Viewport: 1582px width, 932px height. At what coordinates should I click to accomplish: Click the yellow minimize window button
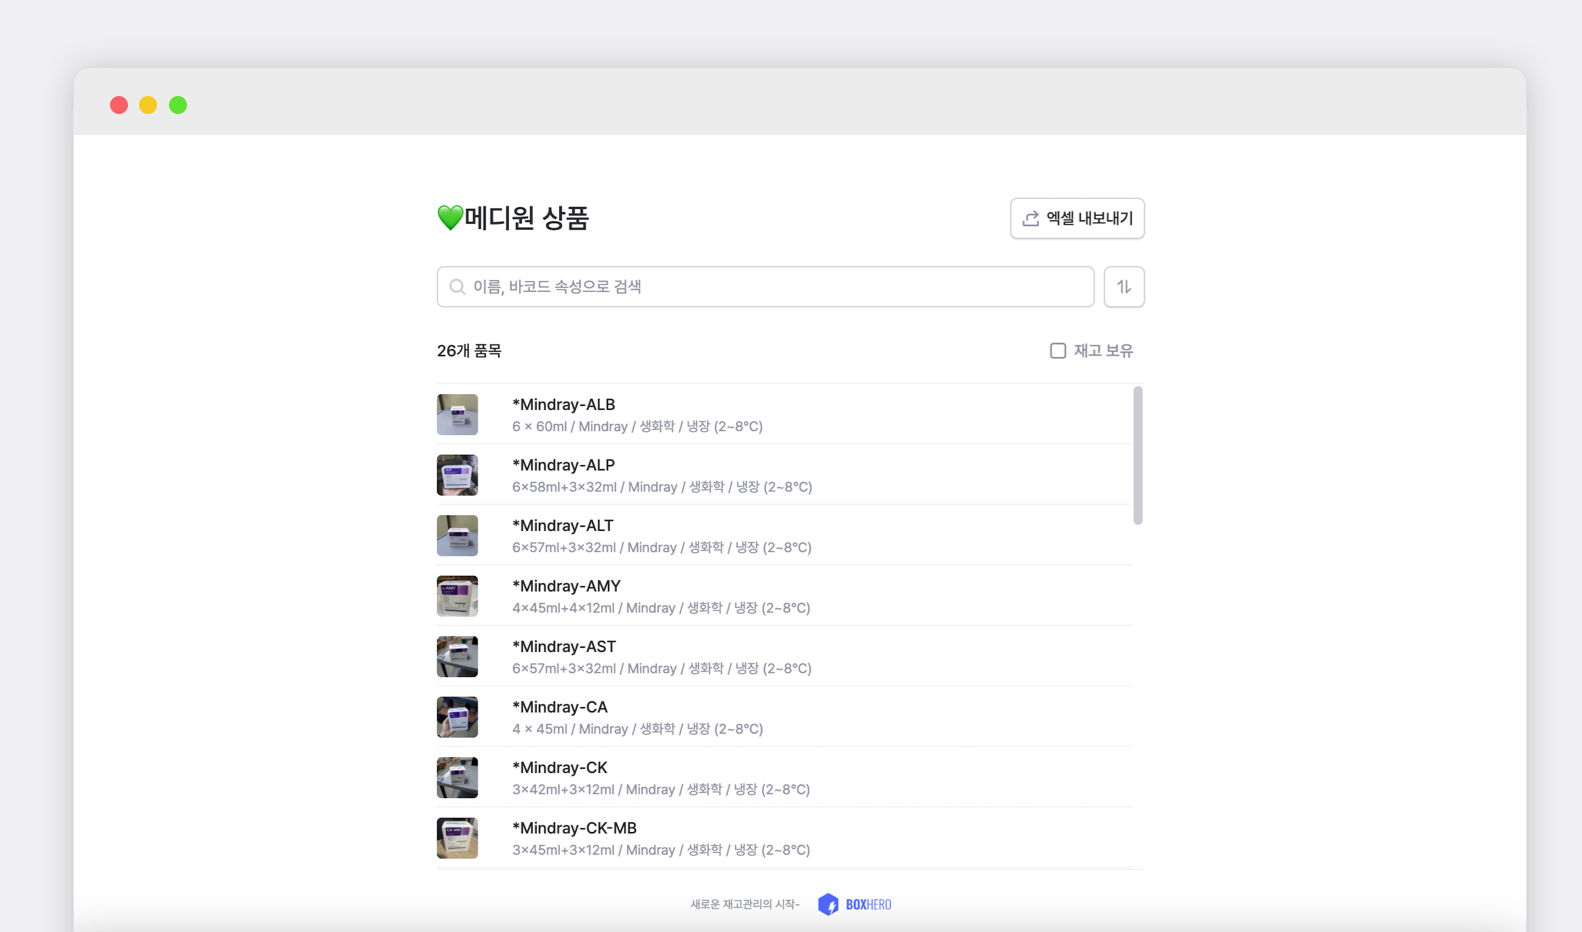[x=148, y=105]
